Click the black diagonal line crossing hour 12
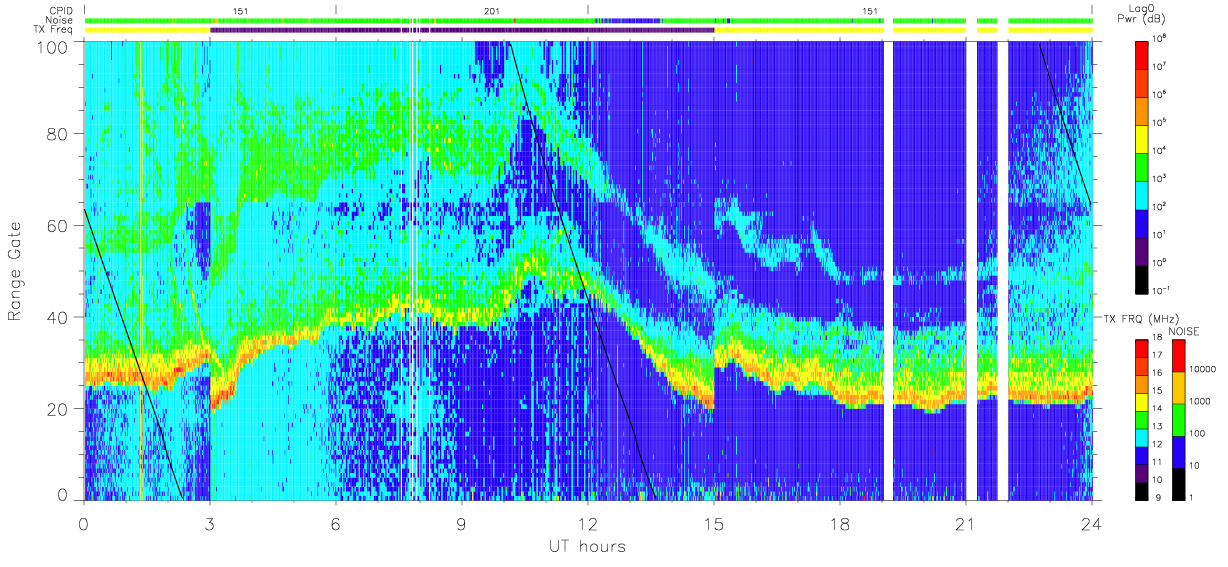 pos(582,270)
